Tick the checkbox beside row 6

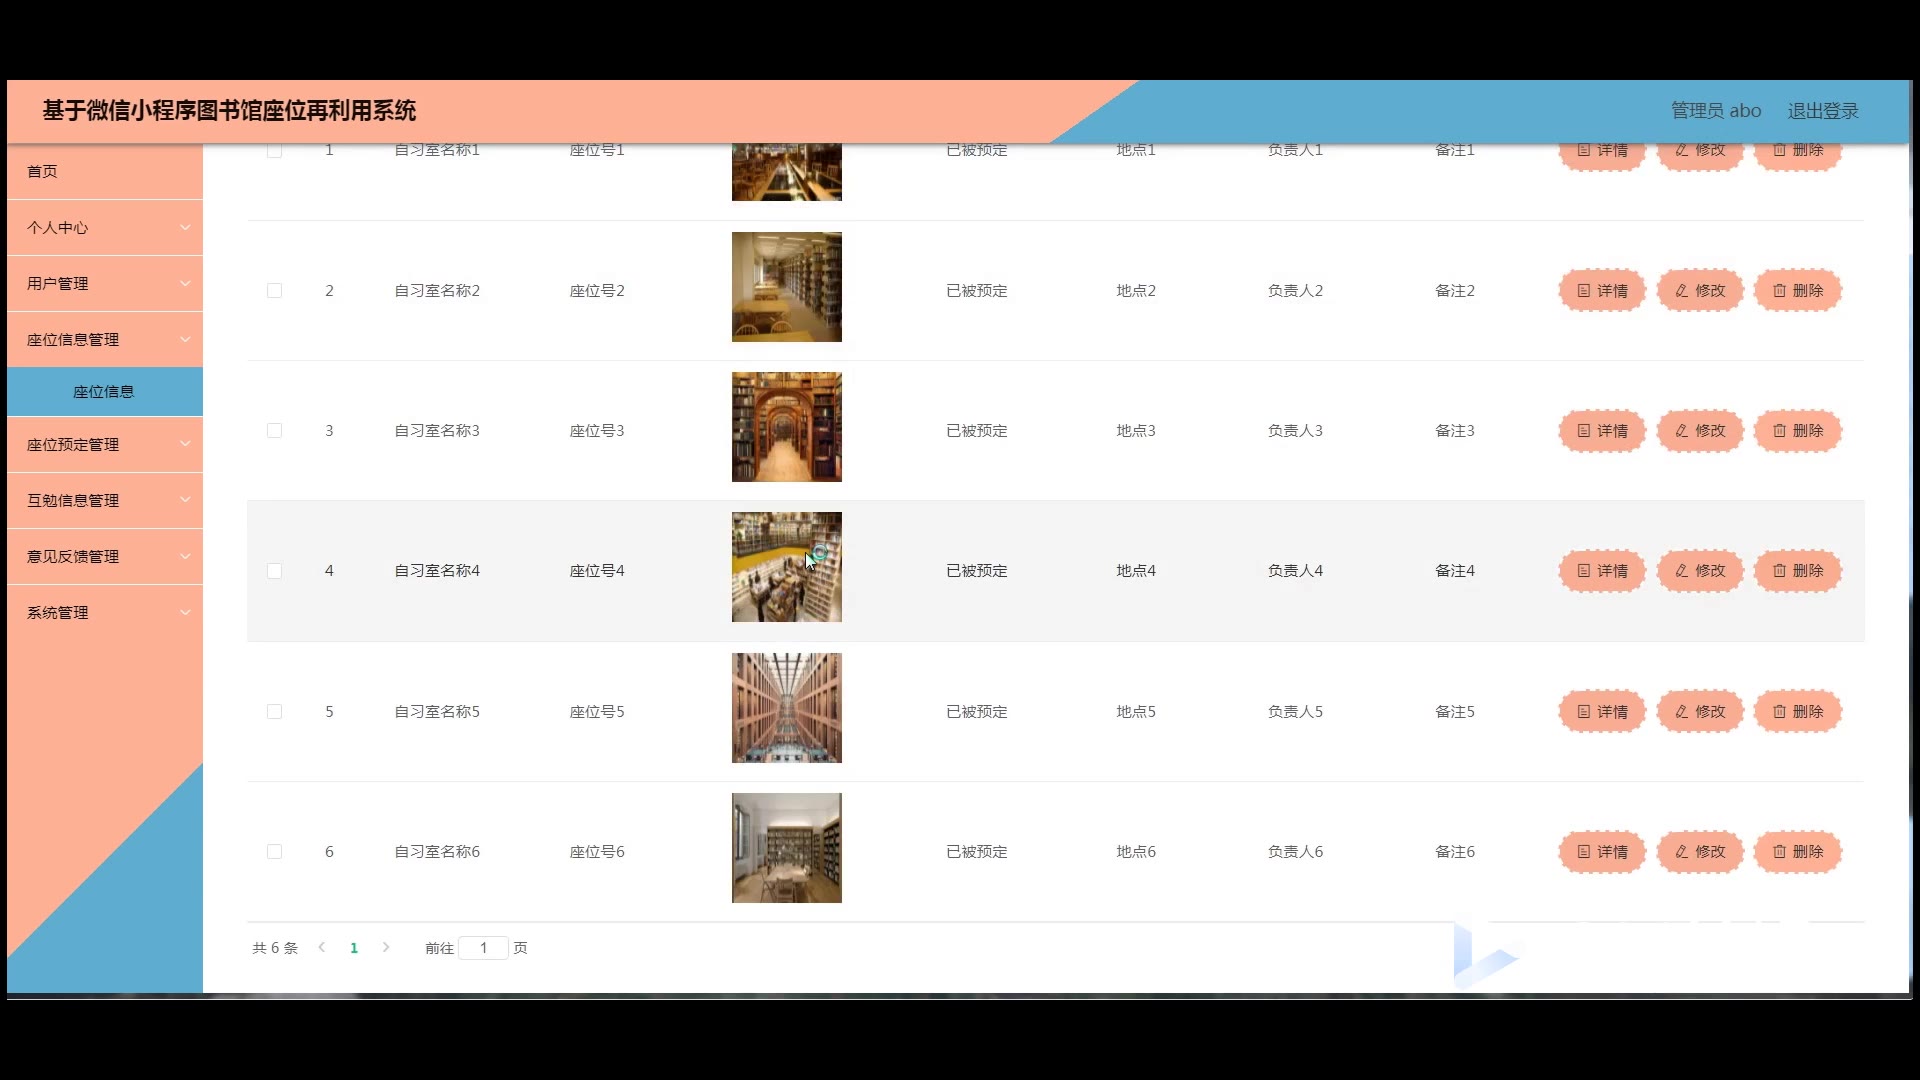[274, 852]
